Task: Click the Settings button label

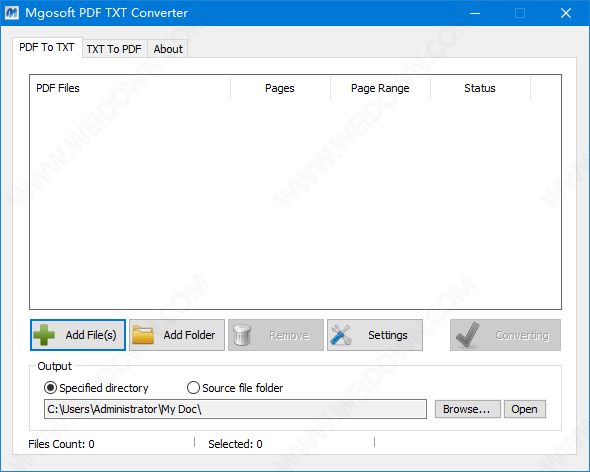Action: point(388,335)
